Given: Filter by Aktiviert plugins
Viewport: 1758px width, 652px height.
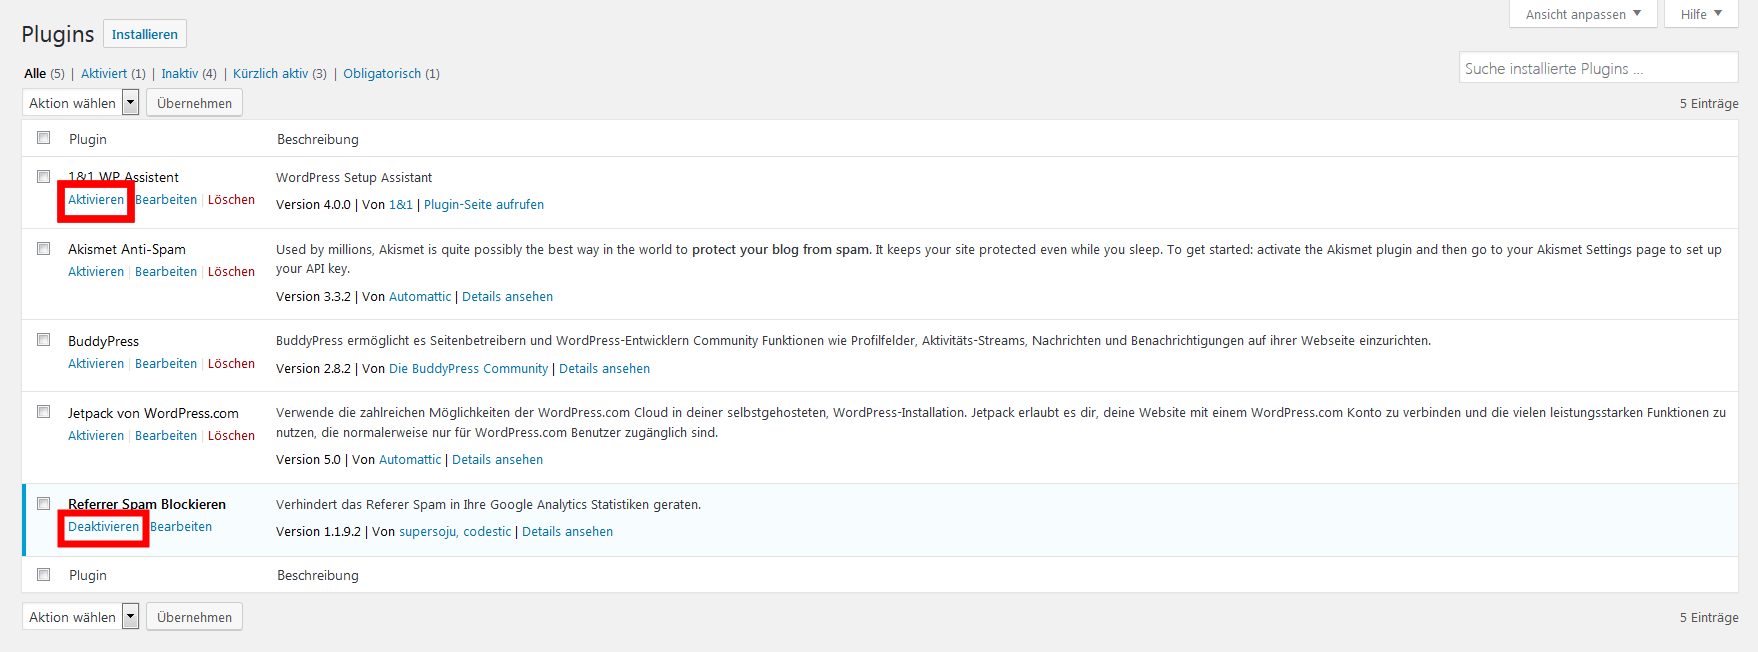Looking at the screenshot, I should tap(104, 73).
